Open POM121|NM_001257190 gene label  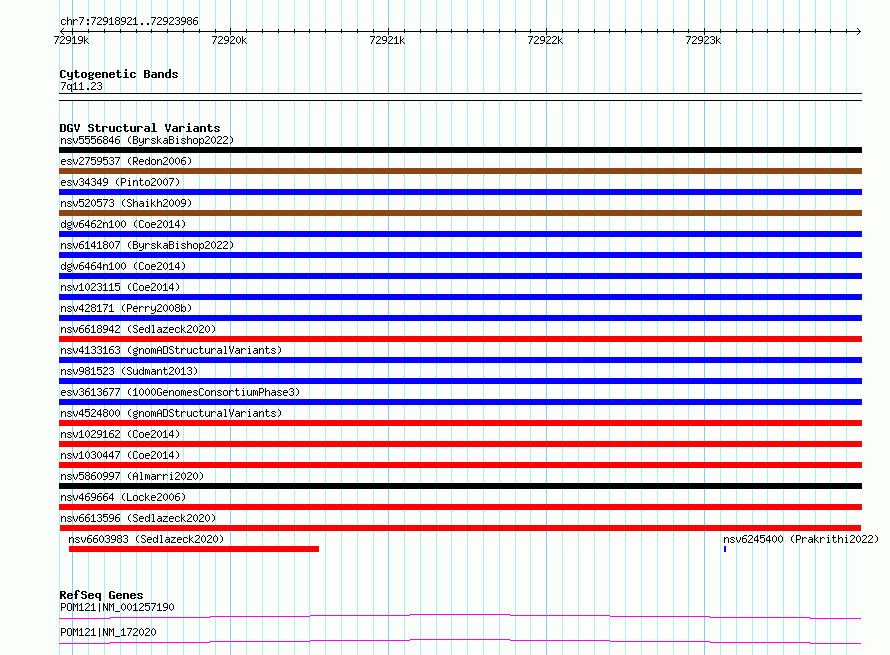(117, 607)
